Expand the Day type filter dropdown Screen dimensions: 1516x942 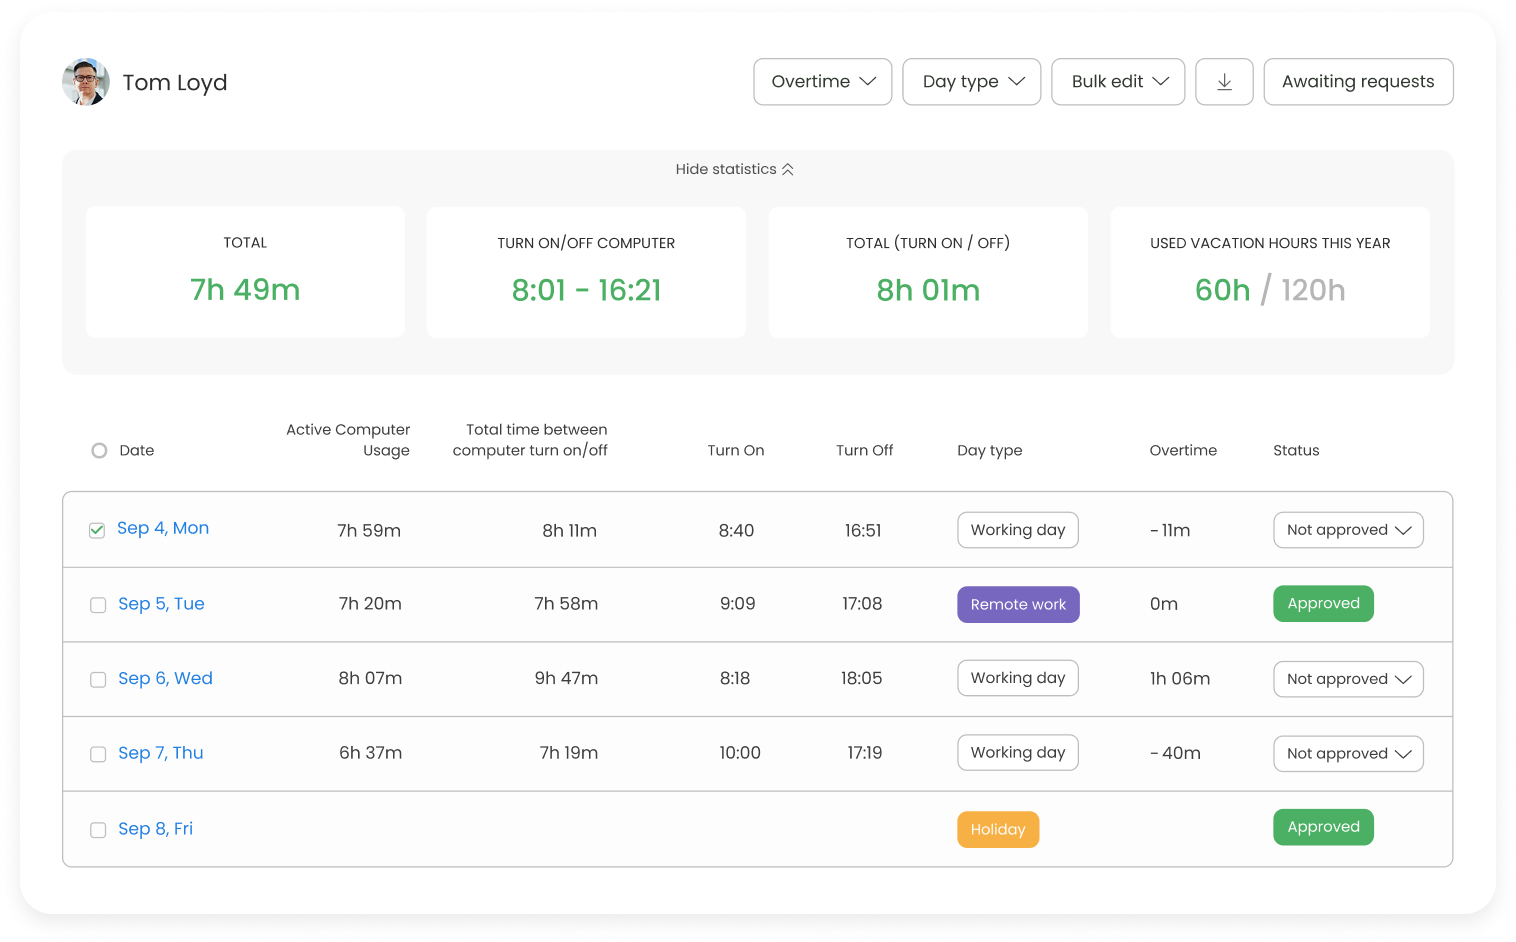coord(971,82)
